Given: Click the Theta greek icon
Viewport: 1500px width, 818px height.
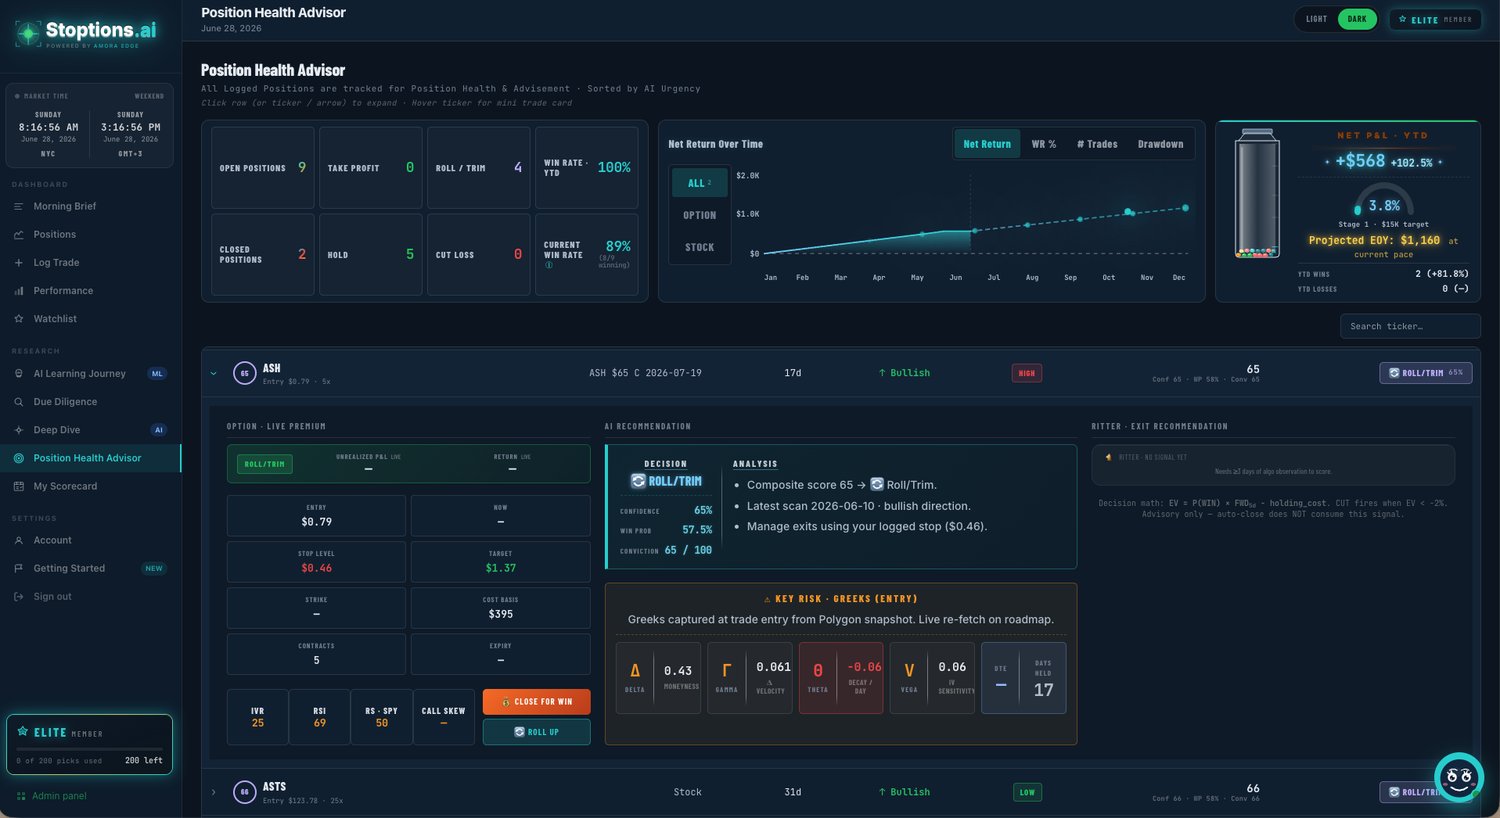Looking at the screenshot, I should coord(818,671).
